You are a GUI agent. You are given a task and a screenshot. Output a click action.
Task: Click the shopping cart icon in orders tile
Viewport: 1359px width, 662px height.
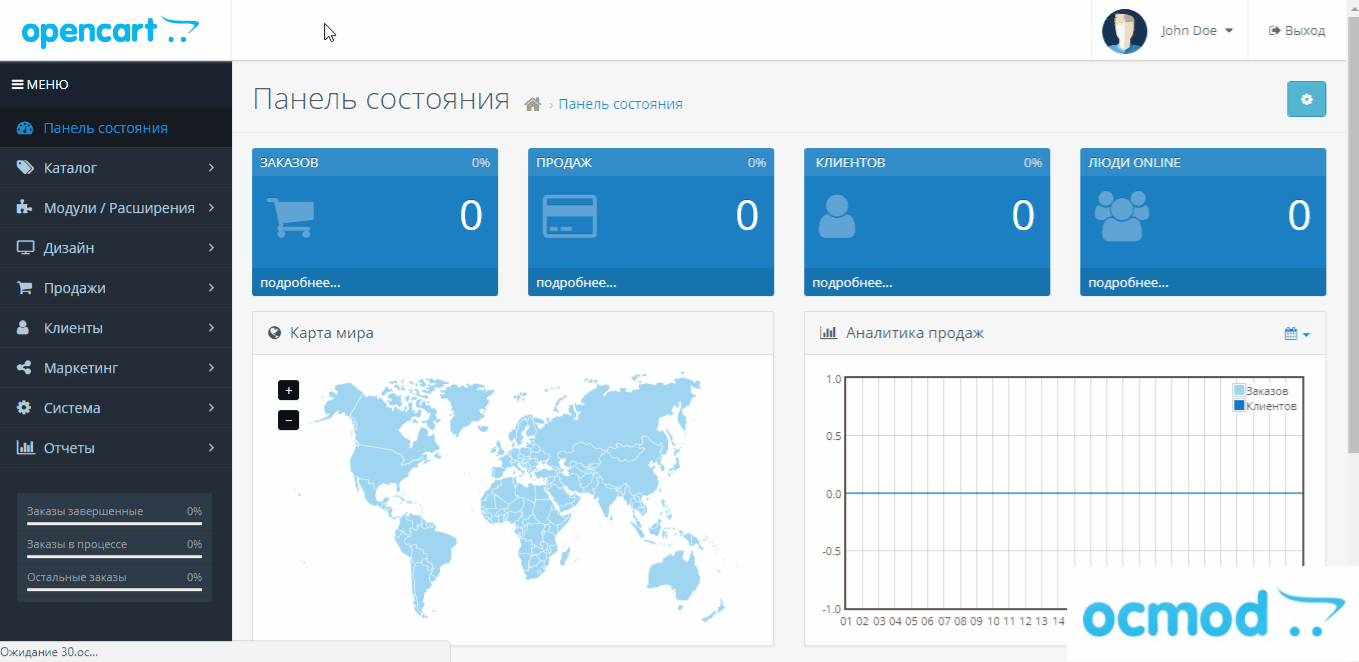point(290,217)
